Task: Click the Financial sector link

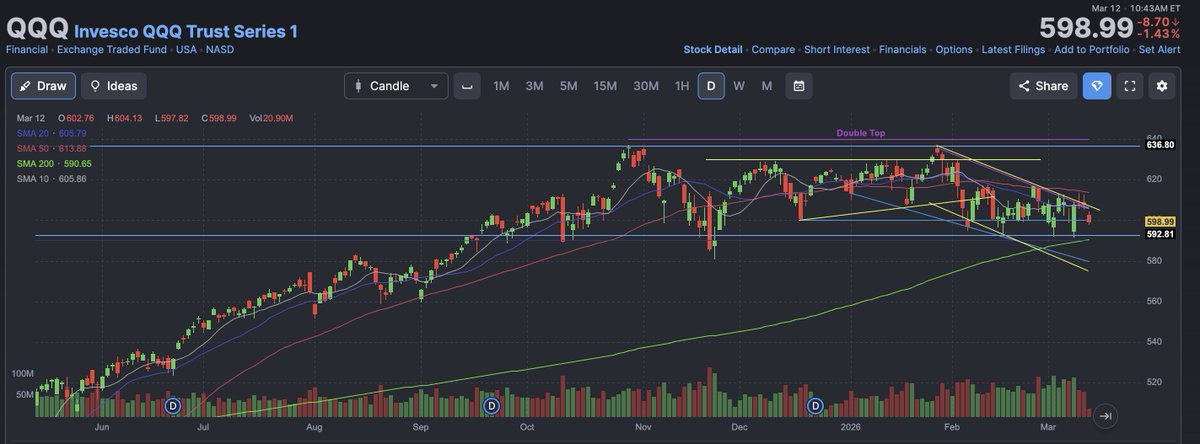Action: coord(27,49)
